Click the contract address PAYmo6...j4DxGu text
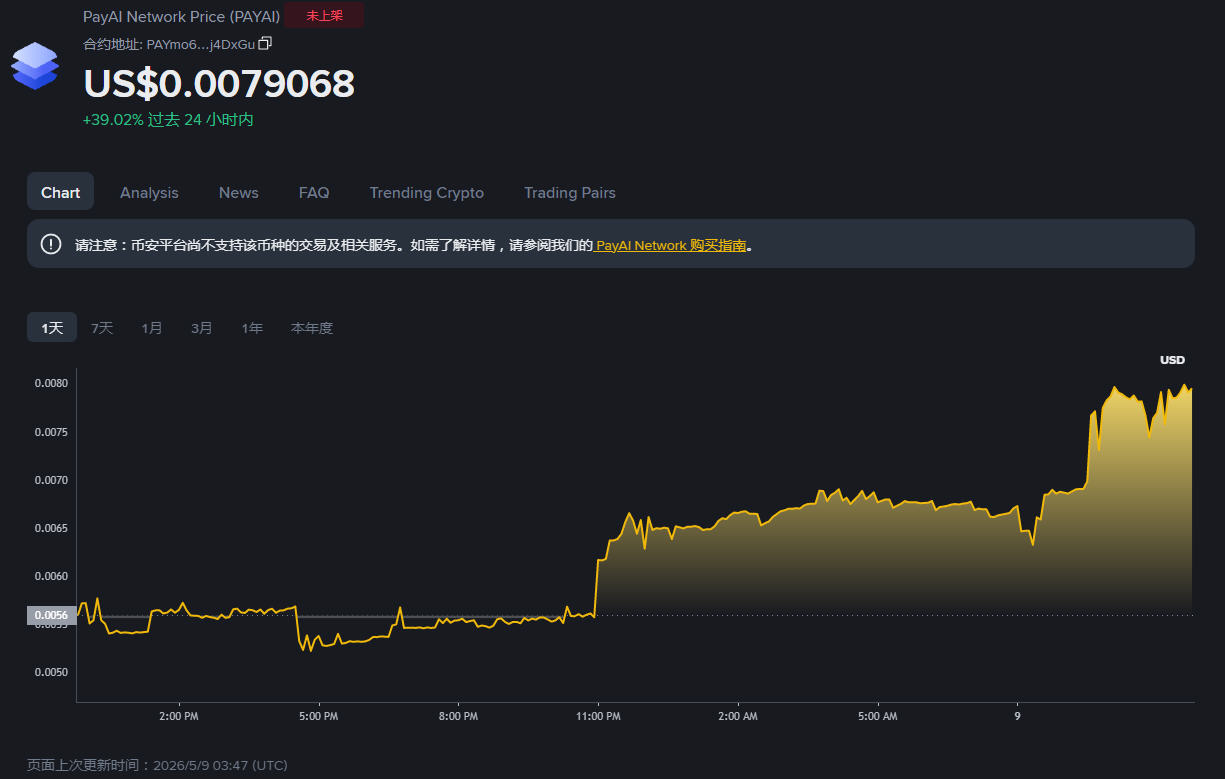This screenshot has height=779, width=1225. coord(200,44)
